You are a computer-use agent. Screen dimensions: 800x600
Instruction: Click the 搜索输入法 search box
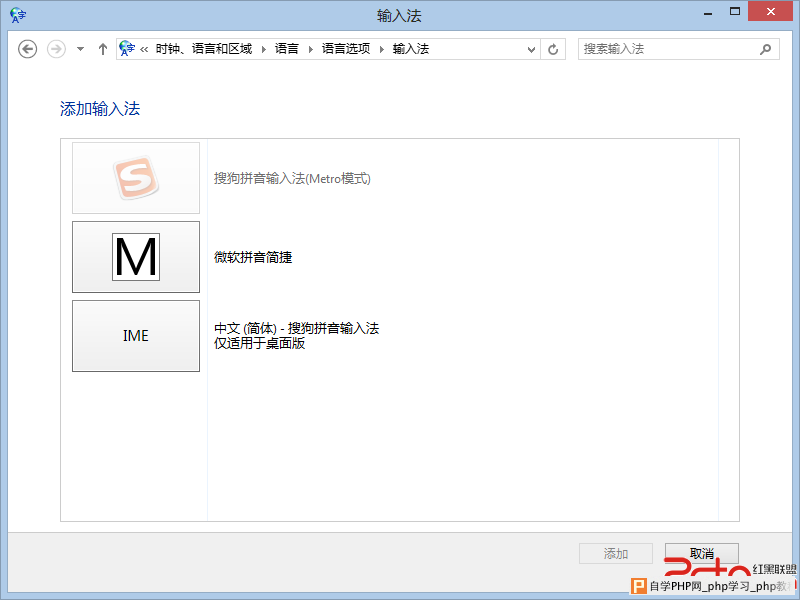[679, 49]
